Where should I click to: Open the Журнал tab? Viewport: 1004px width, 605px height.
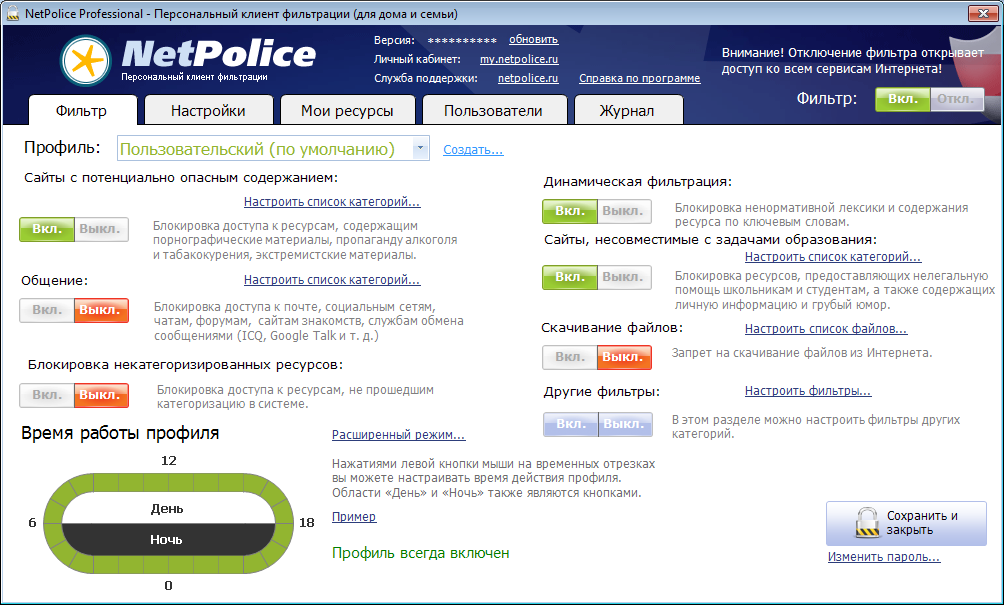[628, 110]
